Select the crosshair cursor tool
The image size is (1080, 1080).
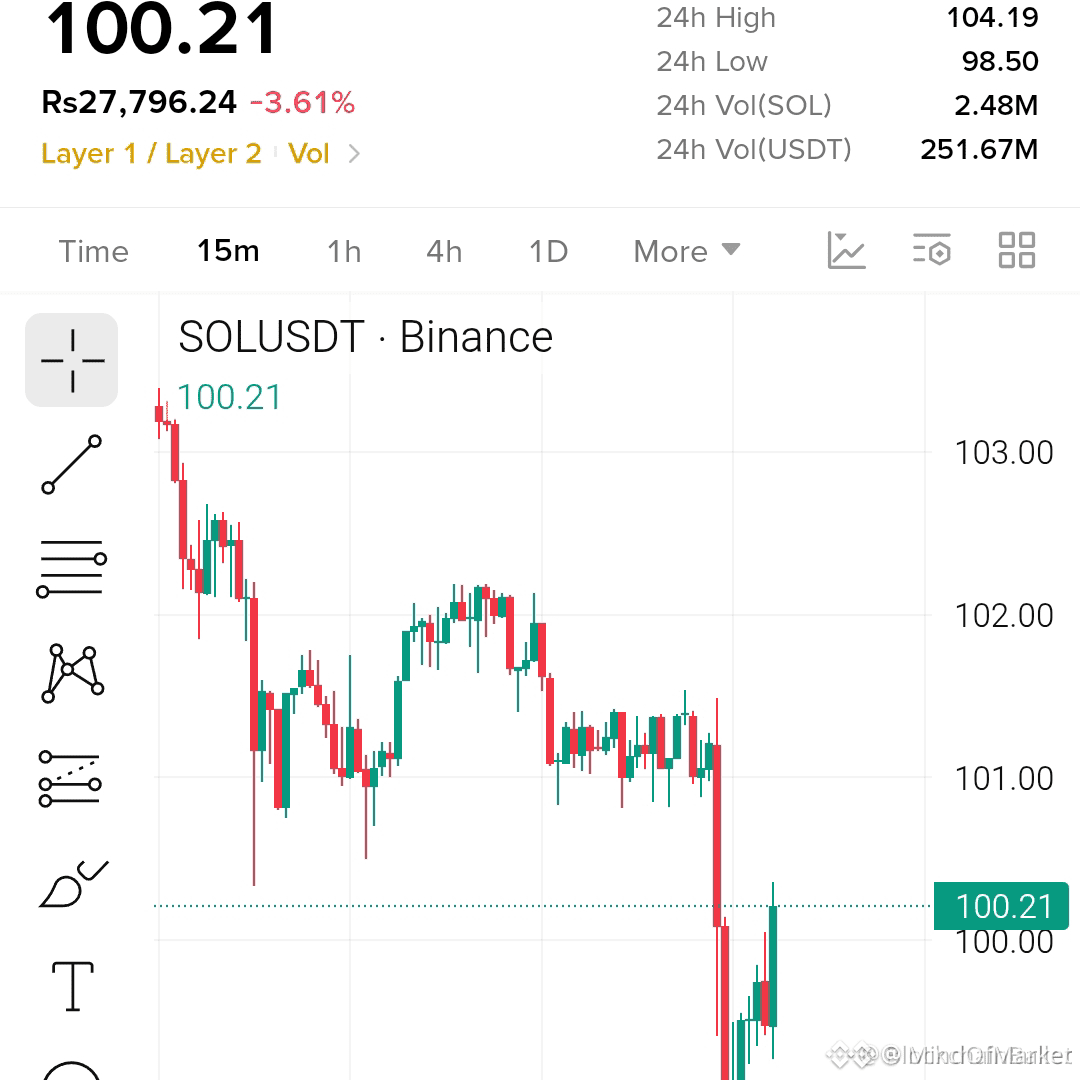[x=72, y=360]
